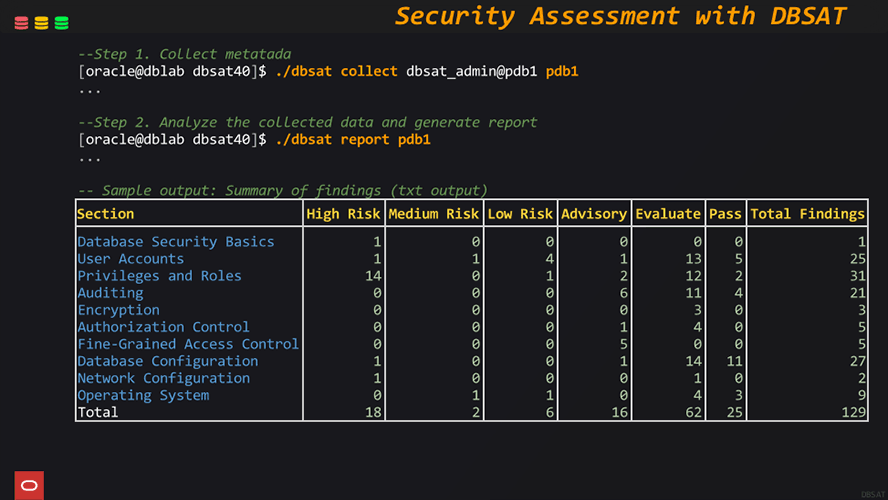Select Fine-Grained Access Control entry
The image size is (888, 500).
point(188,344)
